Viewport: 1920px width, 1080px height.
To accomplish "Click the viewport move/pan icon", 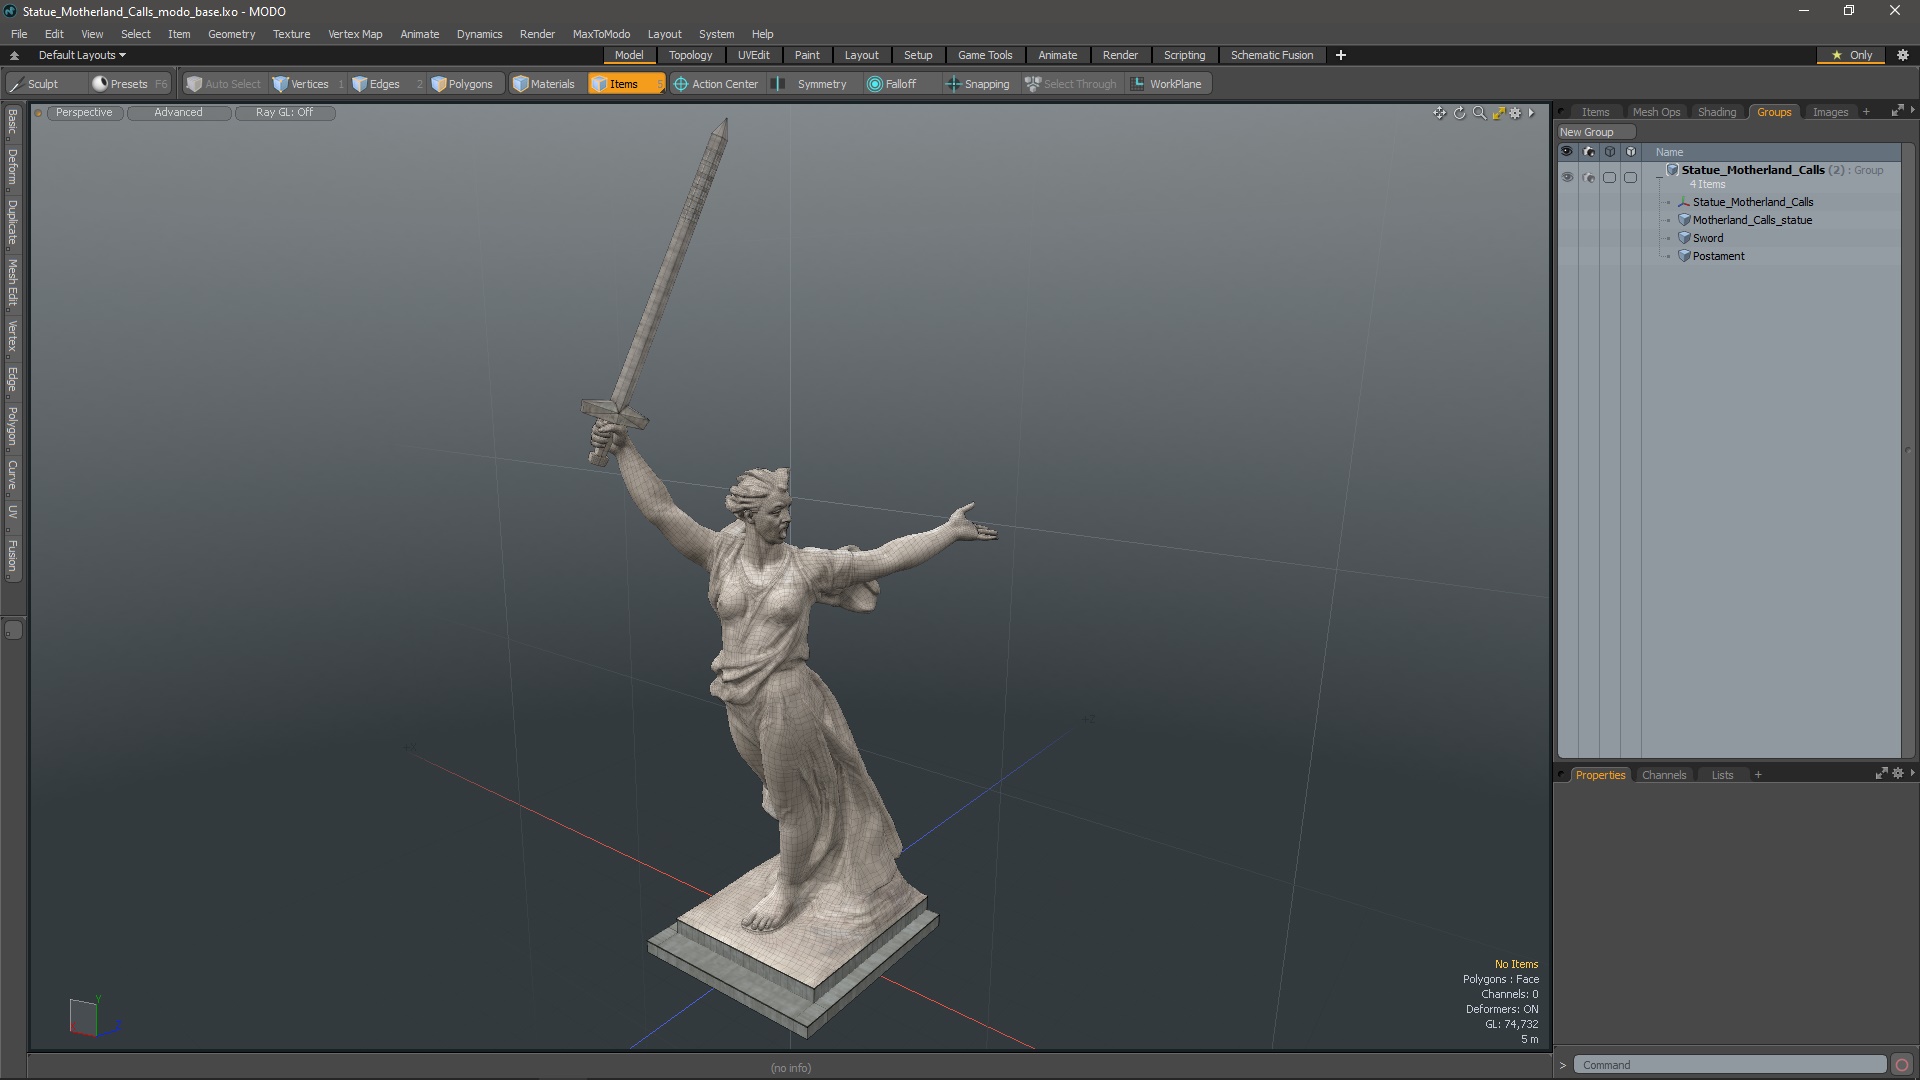I will 1439,113.
